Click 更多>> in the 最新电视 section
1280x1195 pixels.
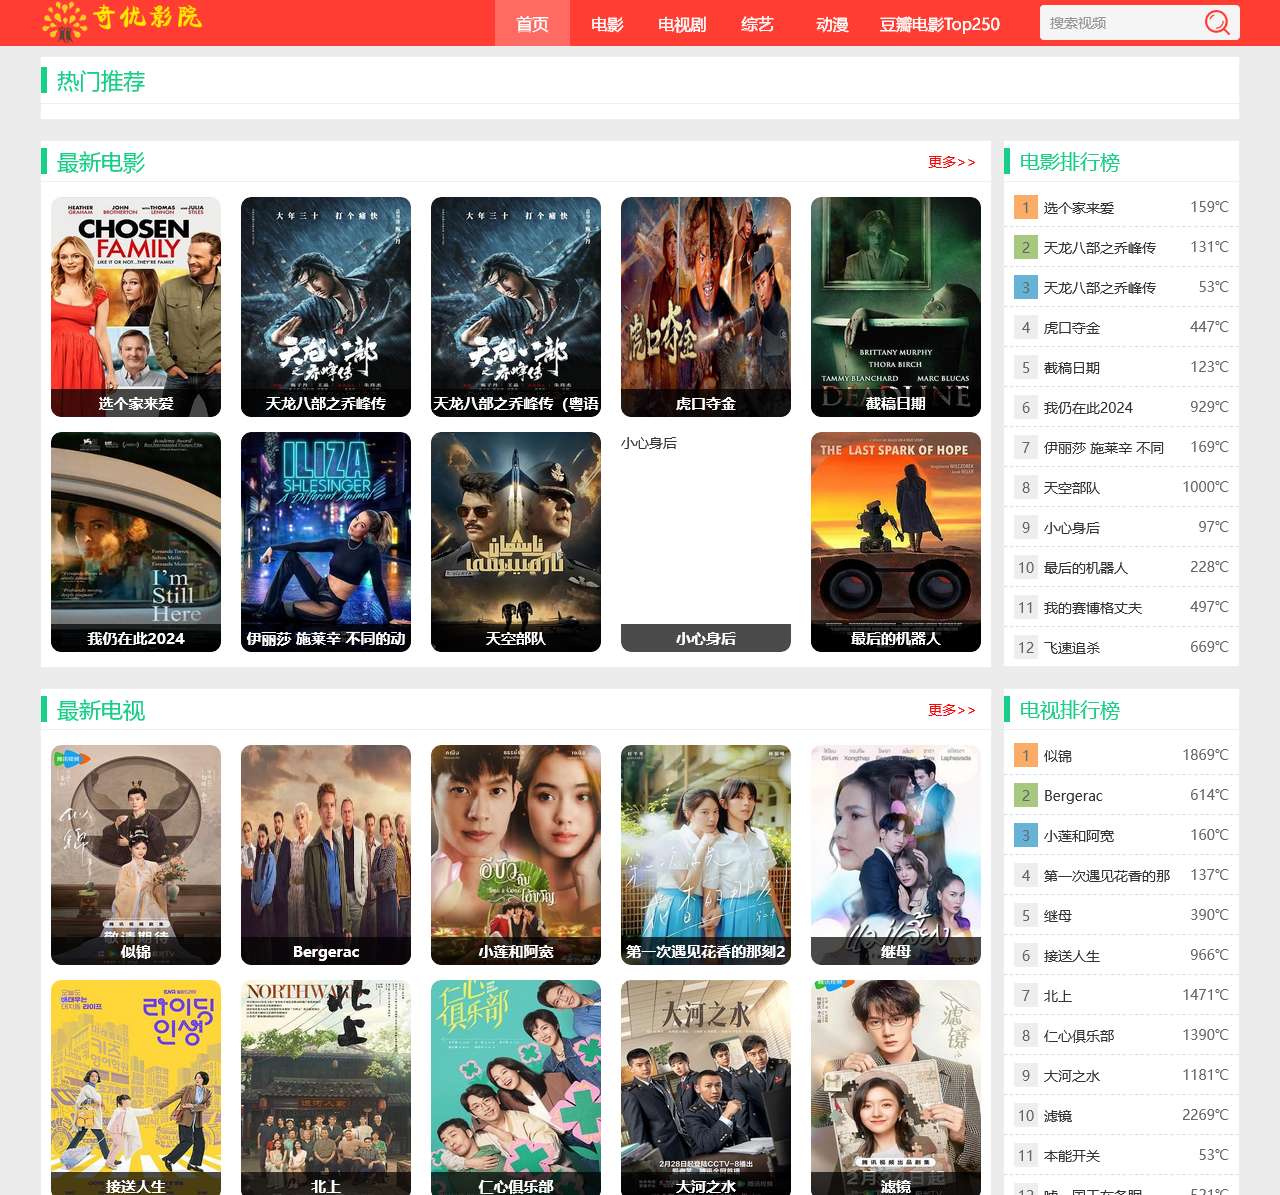pos(951,710)
